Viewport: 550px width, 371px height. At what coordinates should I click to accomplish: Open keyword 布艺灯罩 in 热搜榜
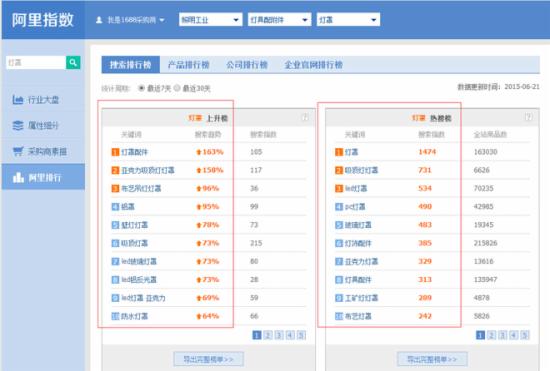tap(358, 316)
